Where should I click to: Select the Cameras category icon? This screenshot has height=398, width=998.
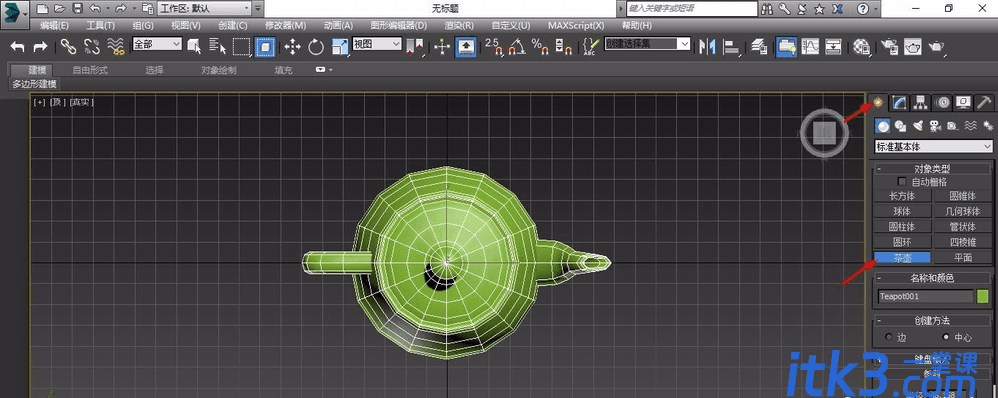935,126
